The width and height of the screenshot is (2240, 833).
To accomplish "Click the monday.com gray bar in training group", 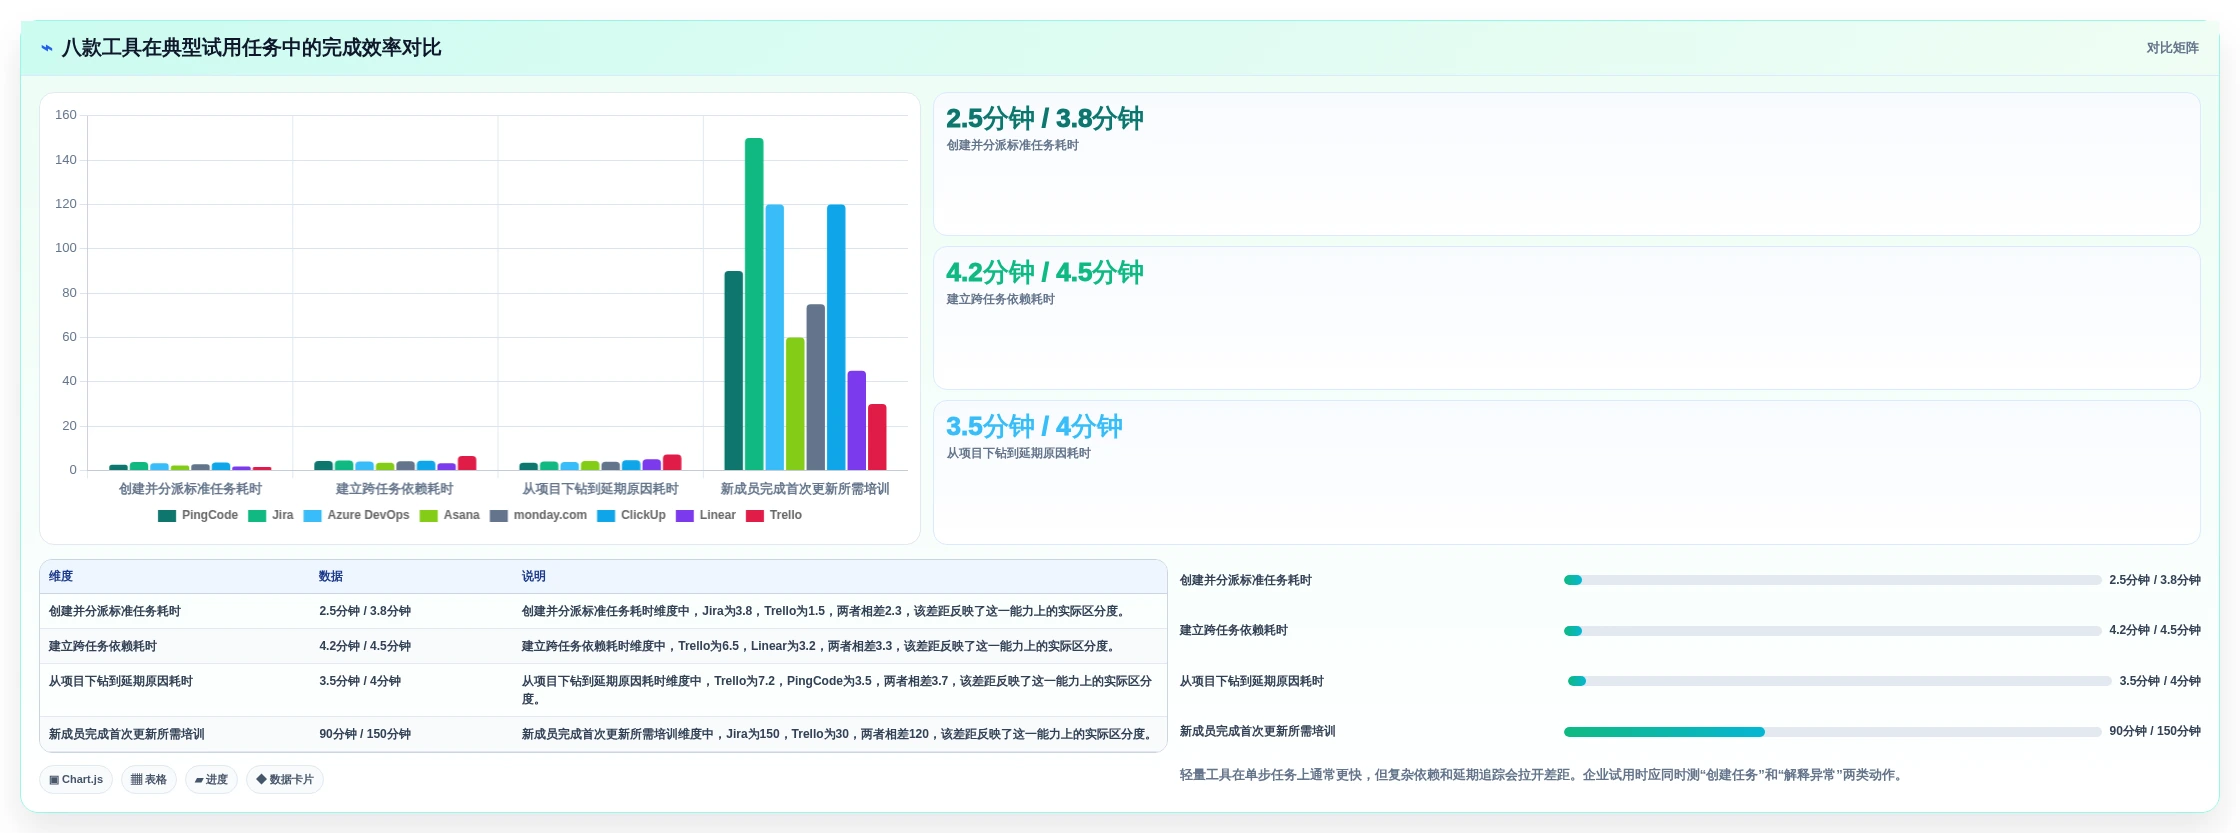I will click(816, 387).
